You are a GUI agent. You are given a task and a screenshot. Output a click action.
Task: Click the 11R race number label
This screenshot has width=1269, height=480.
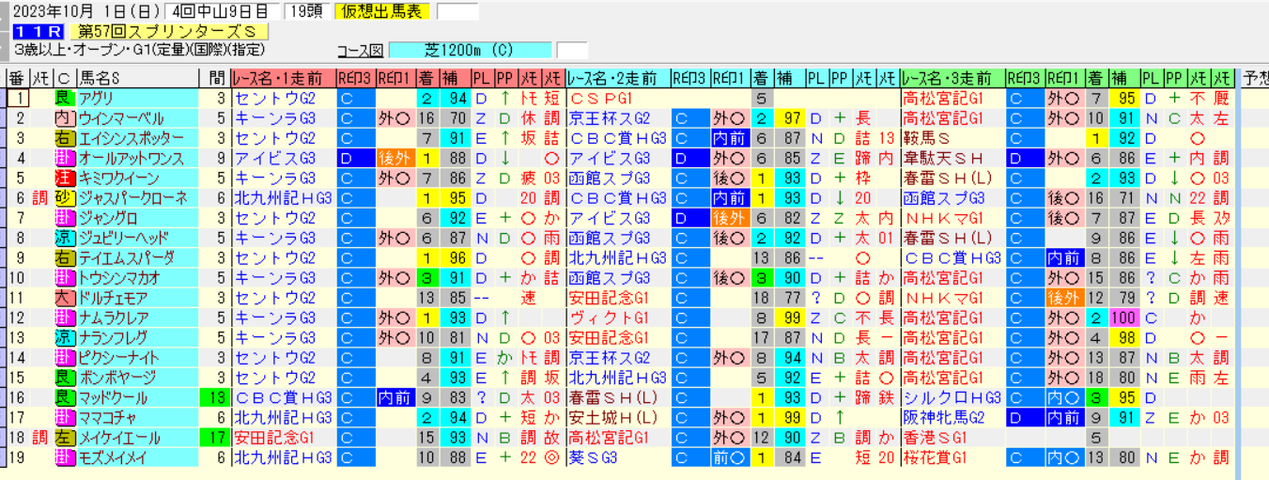click(x=37, y=31)
